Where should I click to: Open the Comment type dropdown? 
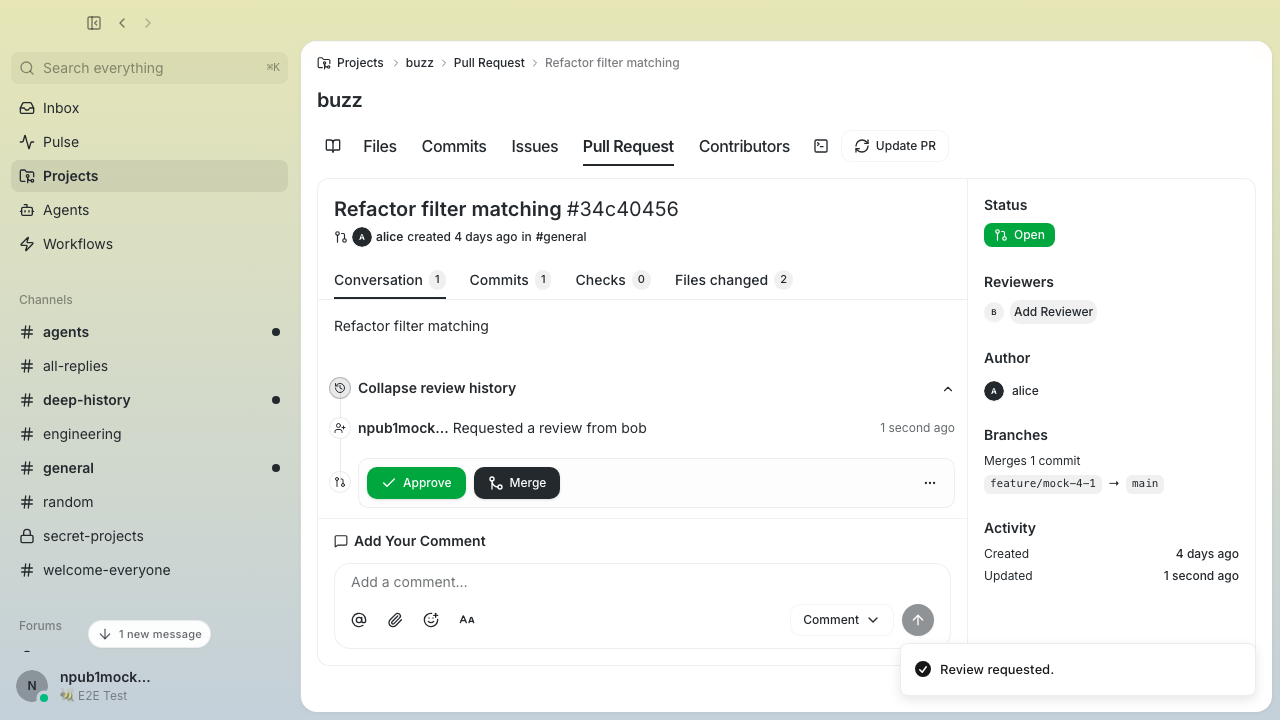pos(841,620)
